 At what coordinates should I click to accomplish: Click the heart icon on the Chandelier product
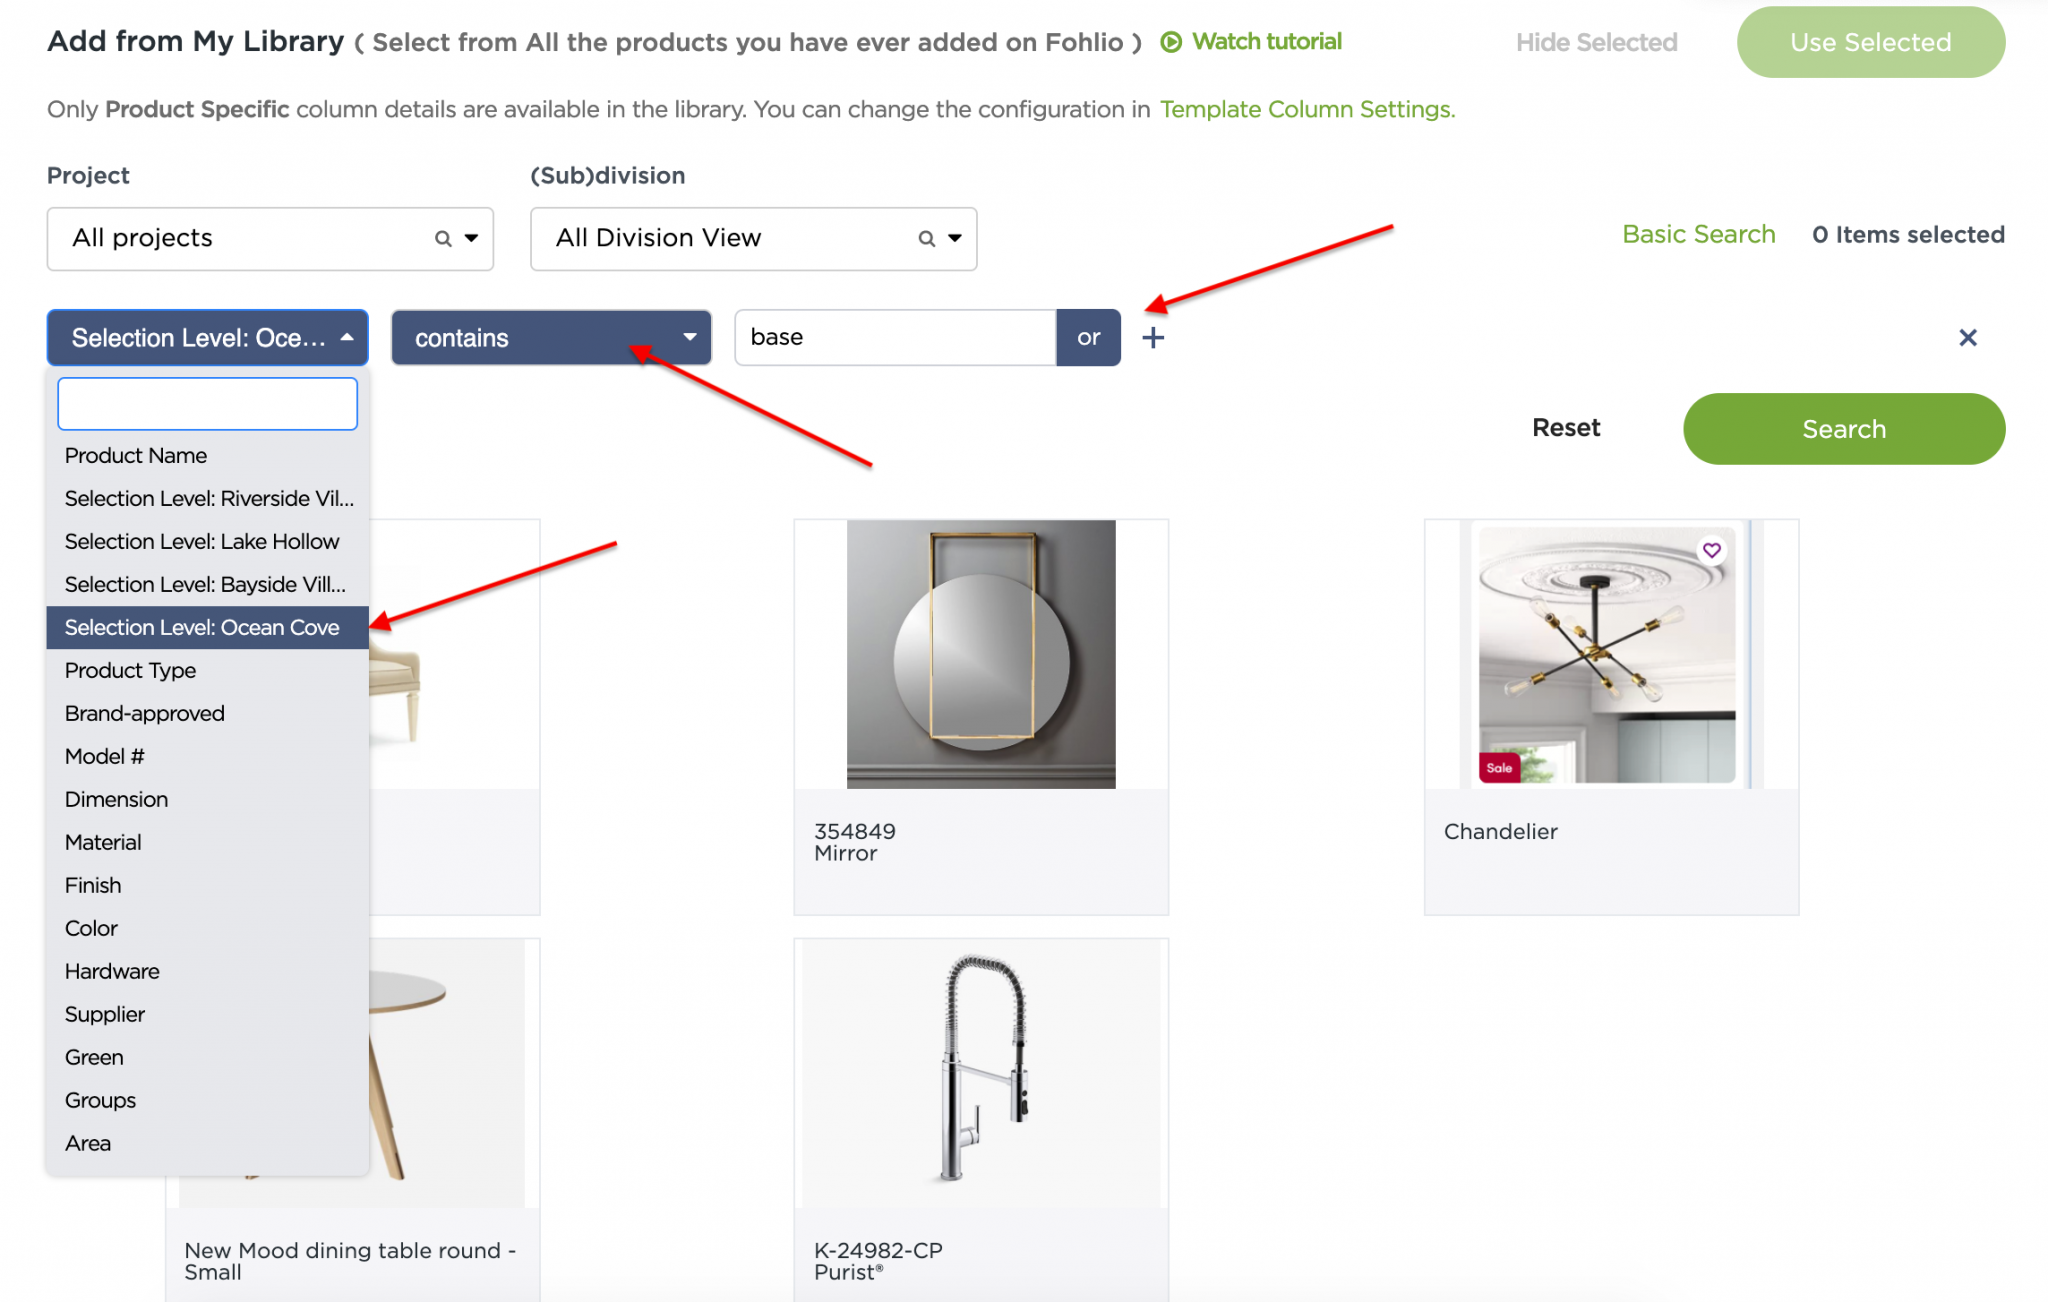click(x=1713, y=549)
